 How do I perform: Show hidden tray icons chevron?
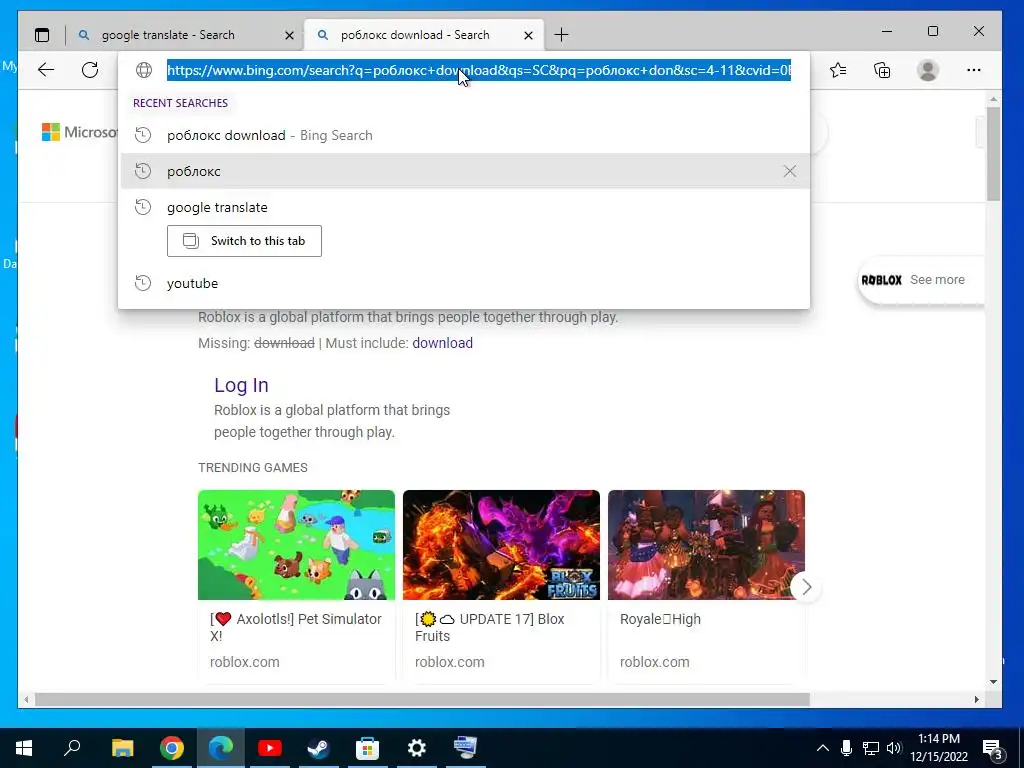pyautogui.click(x=823, y=748)
